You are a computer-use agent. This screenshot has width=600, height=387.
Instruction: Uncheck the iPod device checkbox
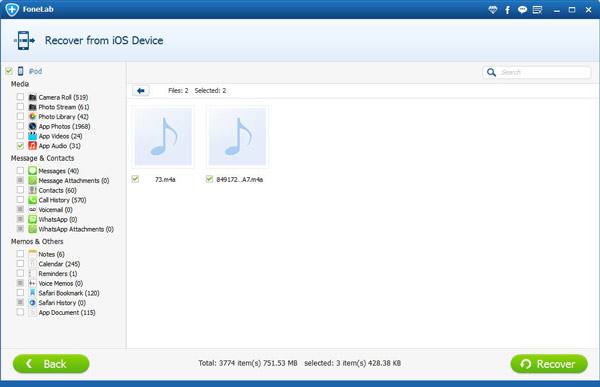9,71
